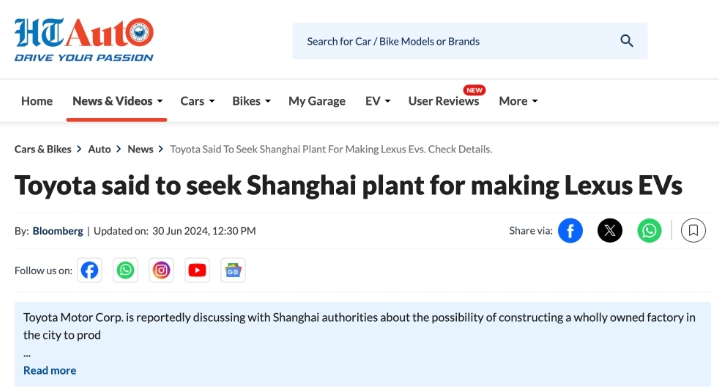Expand the News & Videos dropdown
The width and height of the screenshot is (719, 392).
117,101
